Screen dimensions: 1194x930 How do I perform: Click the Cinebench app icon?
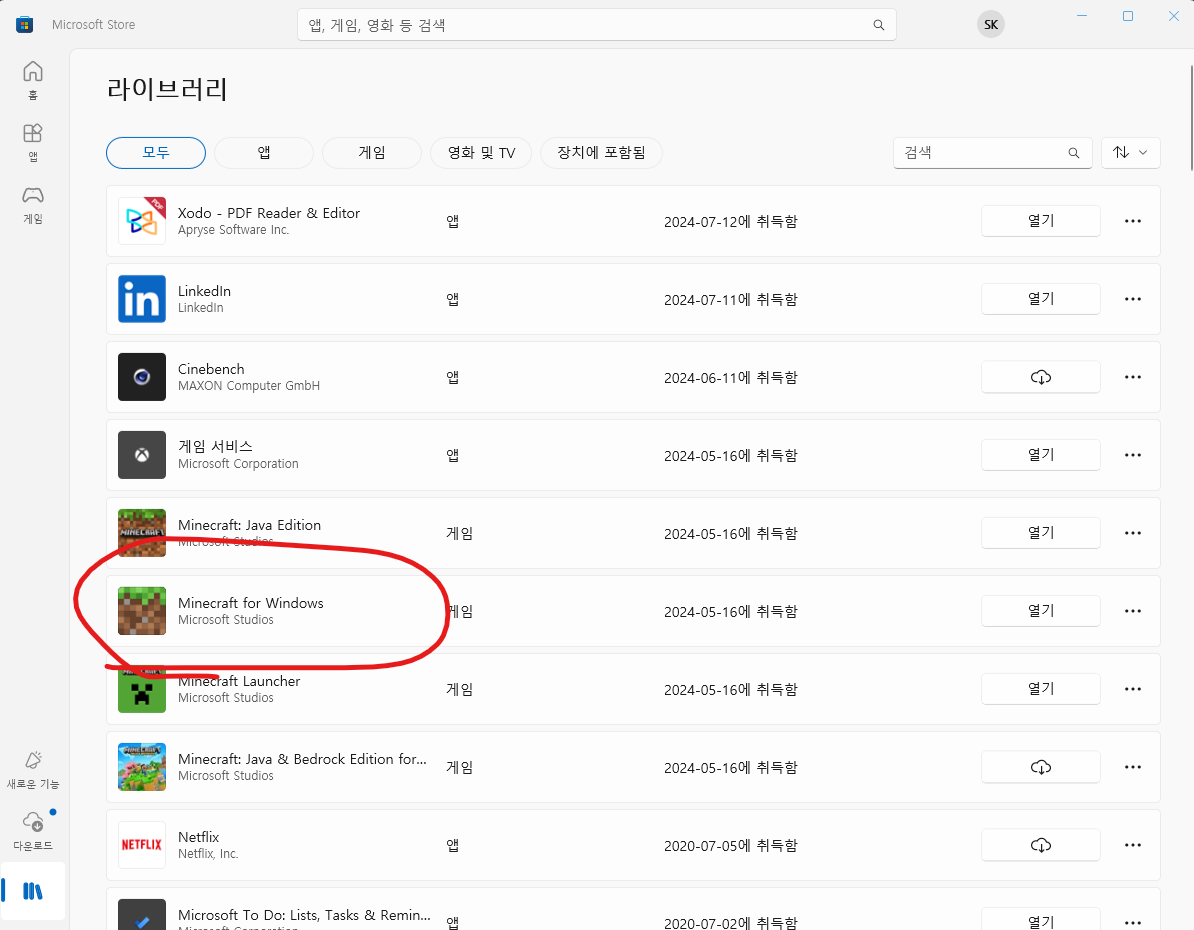142,377
